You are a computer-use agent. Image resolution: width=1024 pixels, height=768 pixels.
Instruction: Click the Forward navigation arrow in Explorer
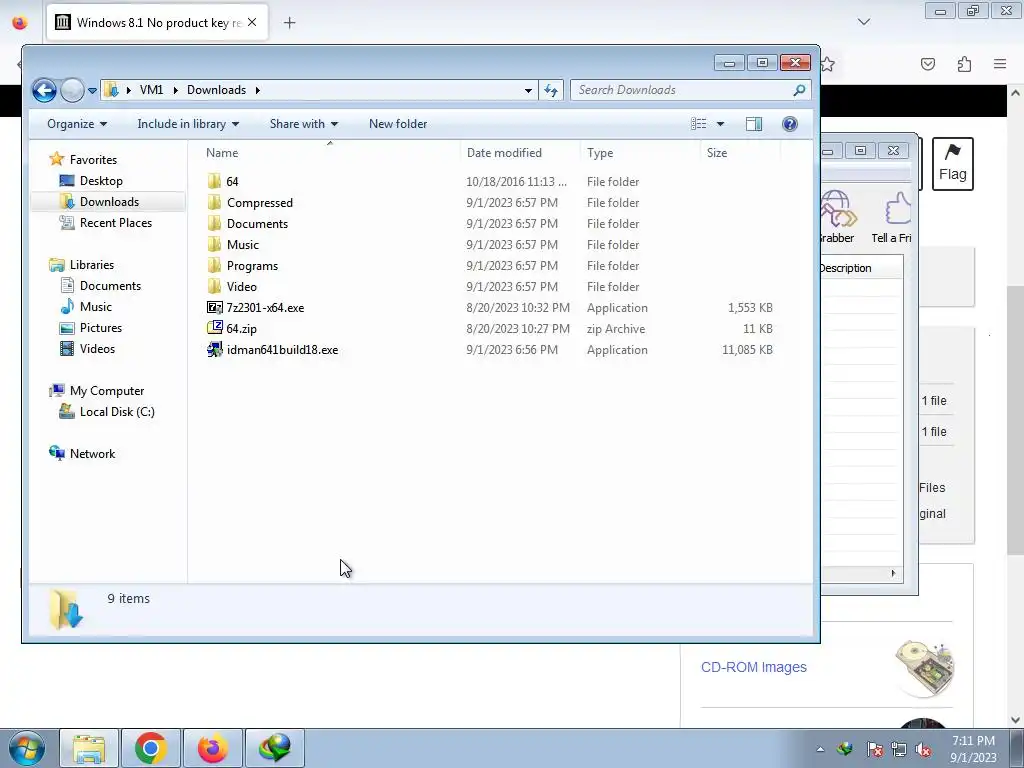(72, 90)
